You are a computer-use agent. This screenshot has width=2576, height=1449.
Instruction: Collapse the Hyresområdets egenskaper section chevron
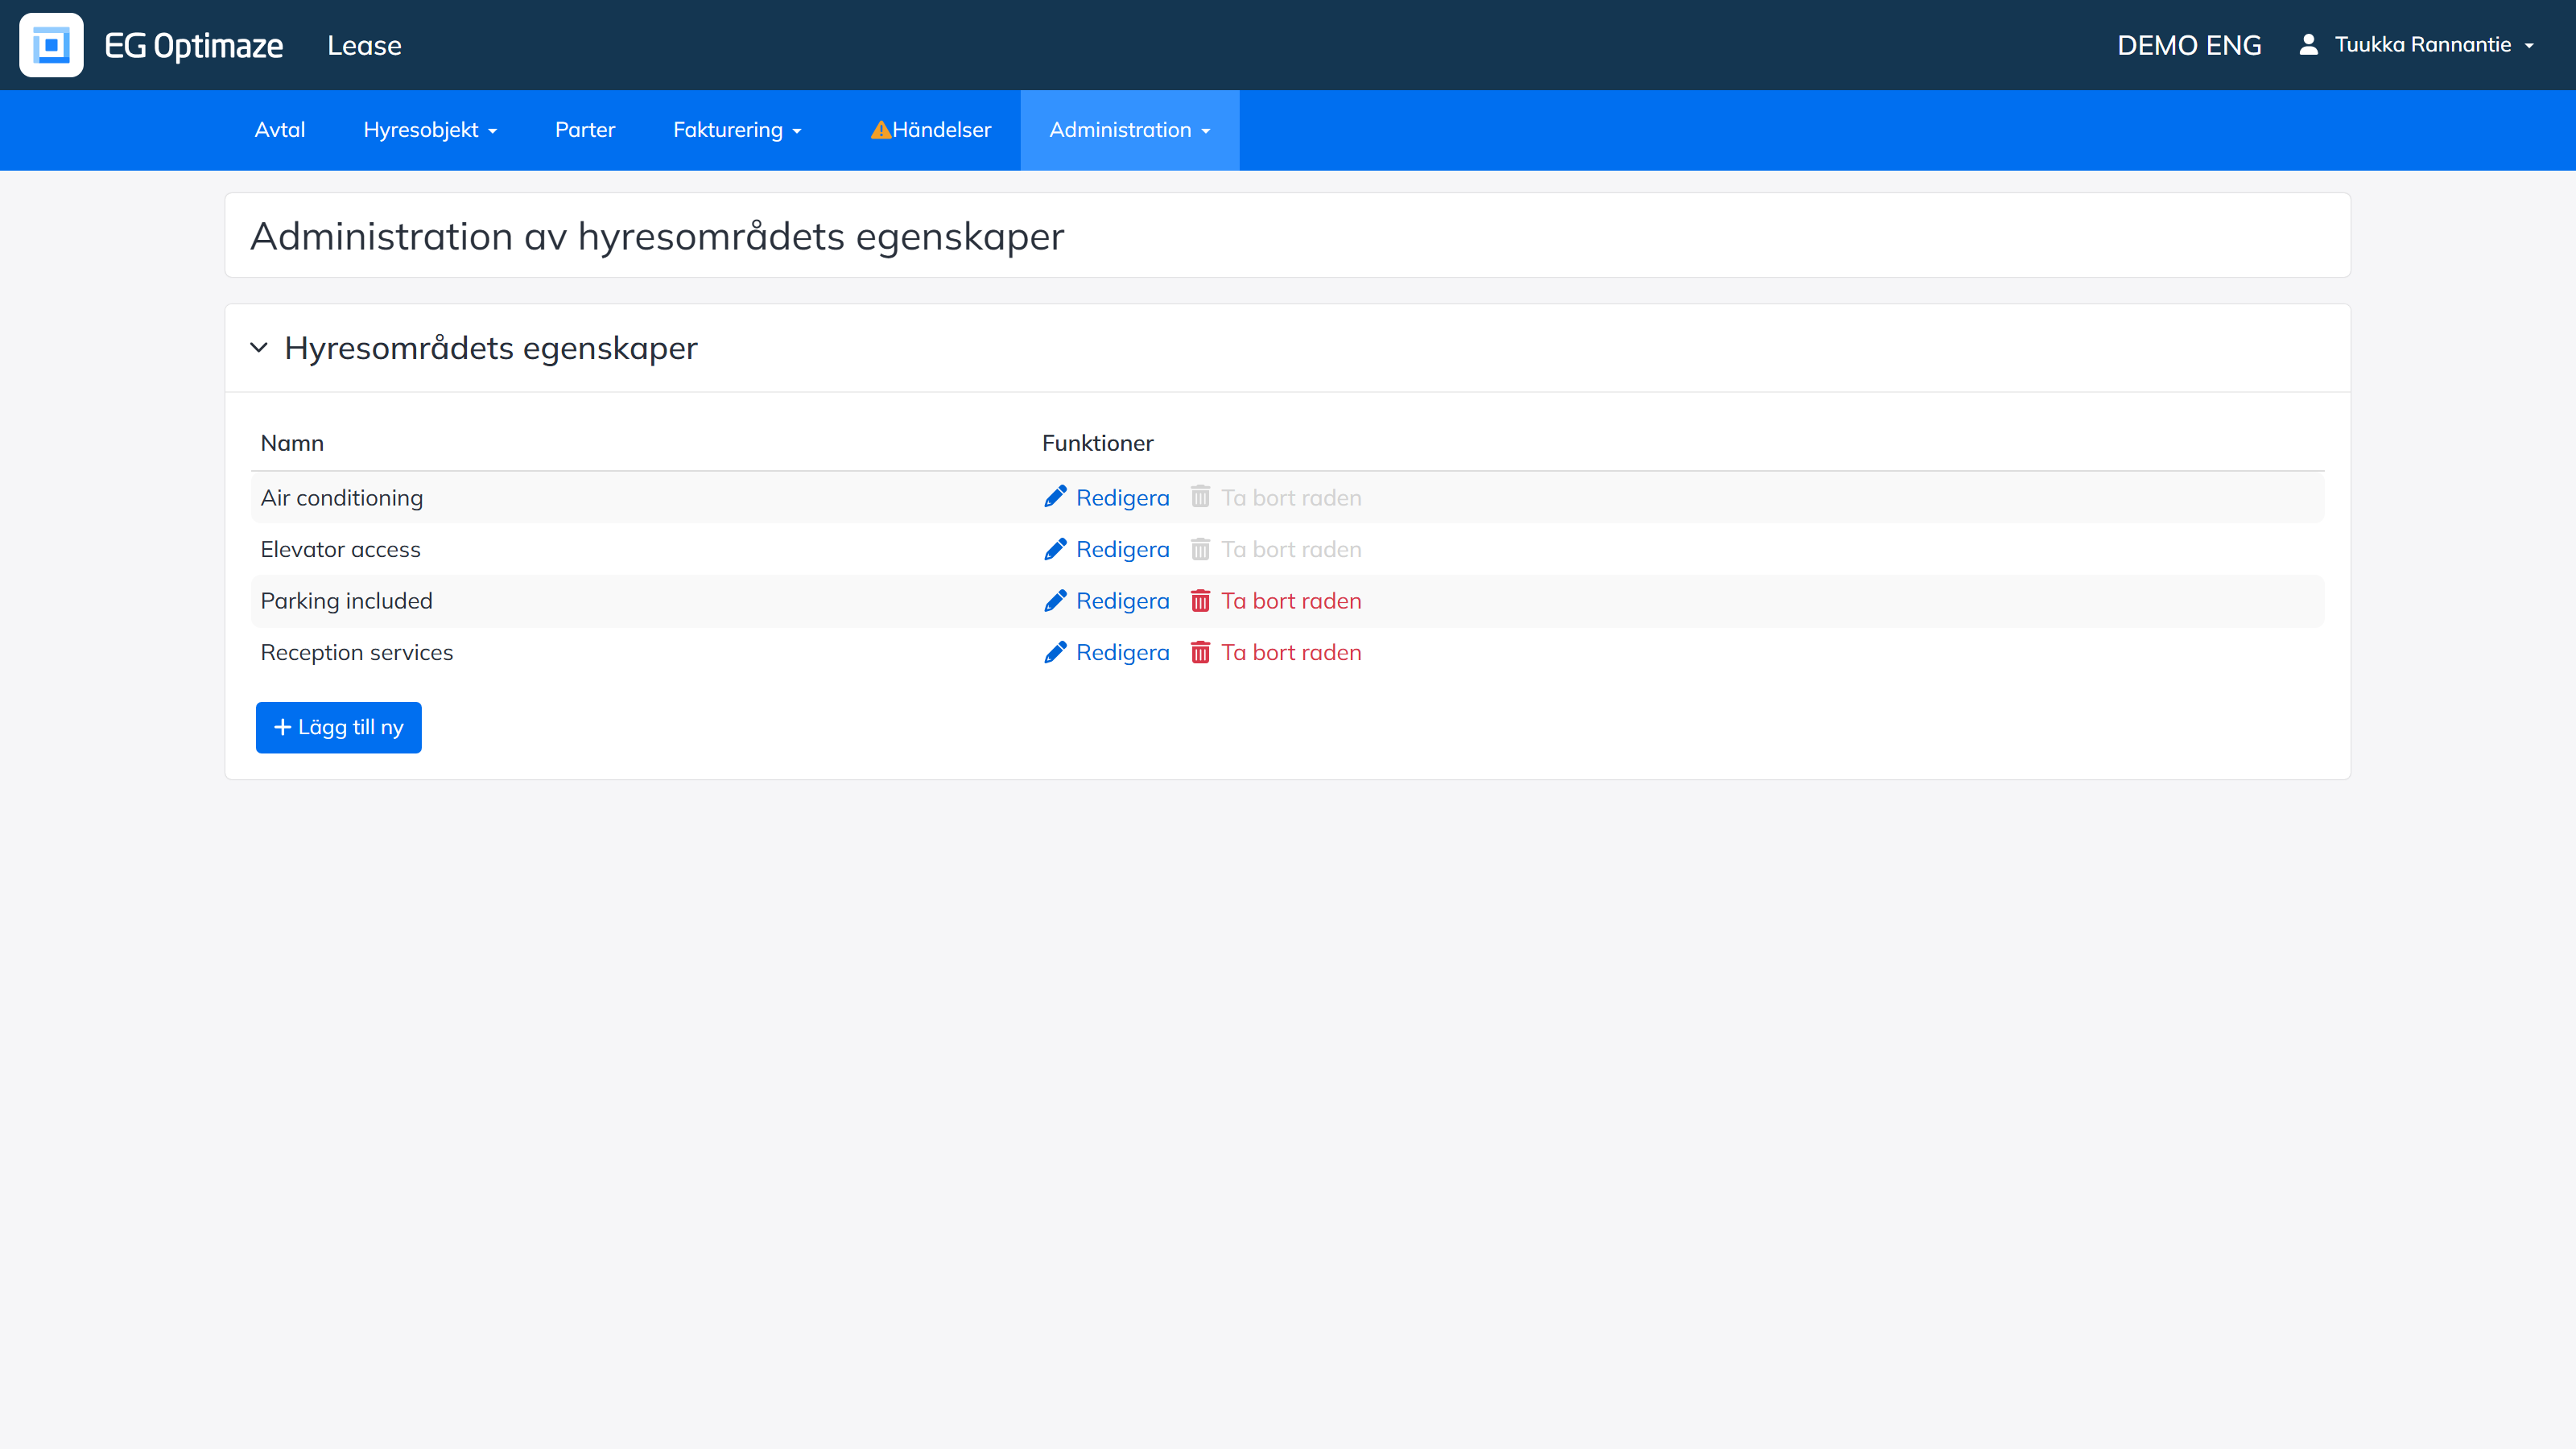pos(259,348)
